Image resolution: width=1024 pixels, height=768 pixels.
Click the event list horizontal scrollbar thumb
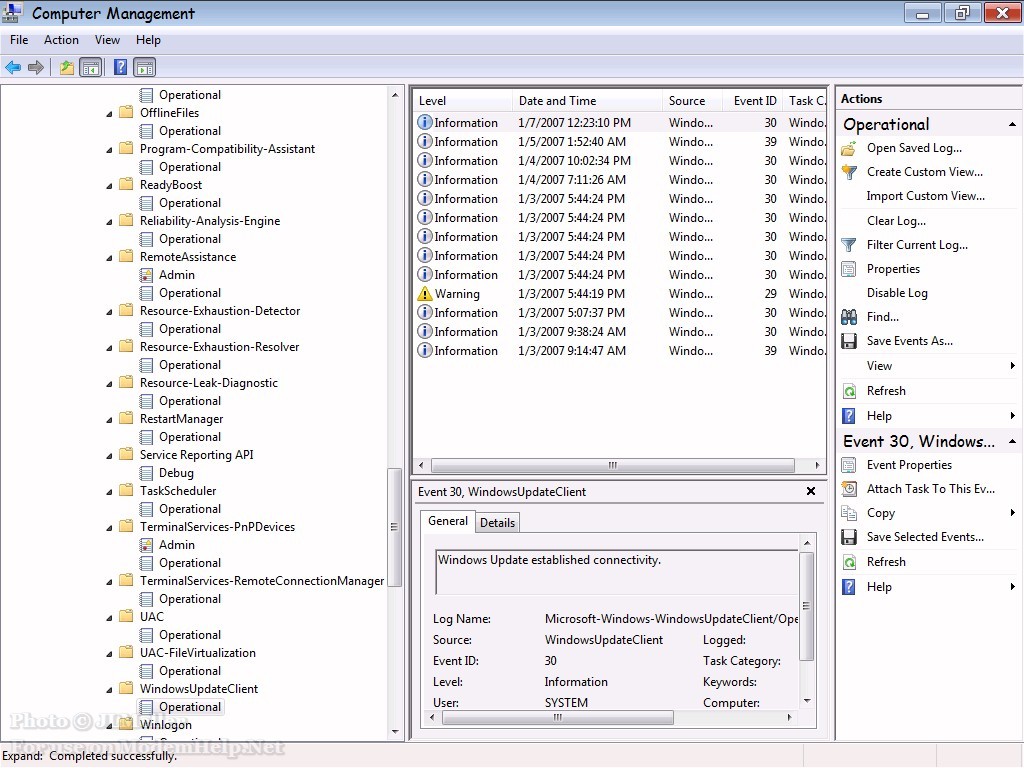click(613, 465)
